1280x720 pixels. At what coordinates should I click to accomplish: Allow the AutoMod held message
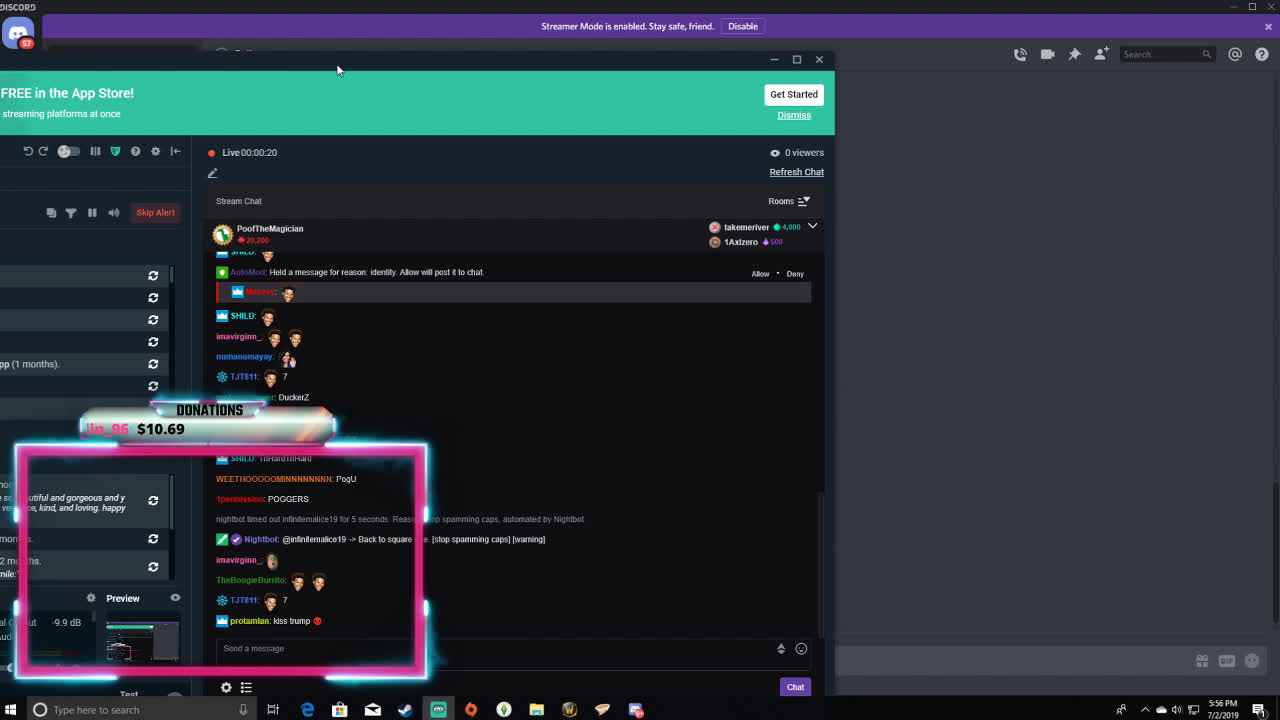click(x=760, y=274)
